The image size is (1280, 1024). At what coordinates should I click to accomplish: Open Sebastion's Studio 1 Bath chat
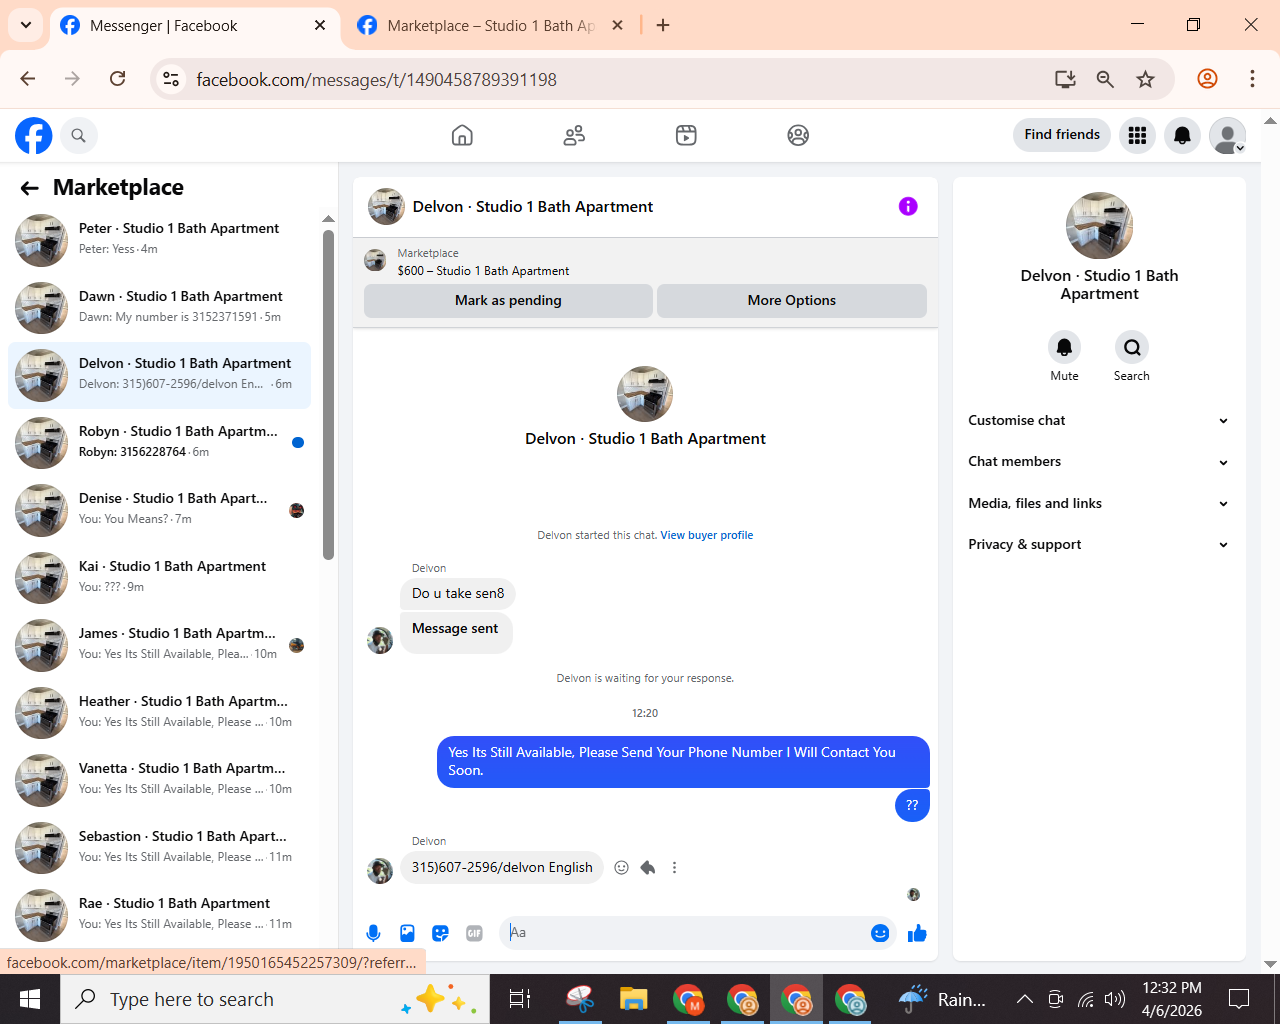(160, 848)
